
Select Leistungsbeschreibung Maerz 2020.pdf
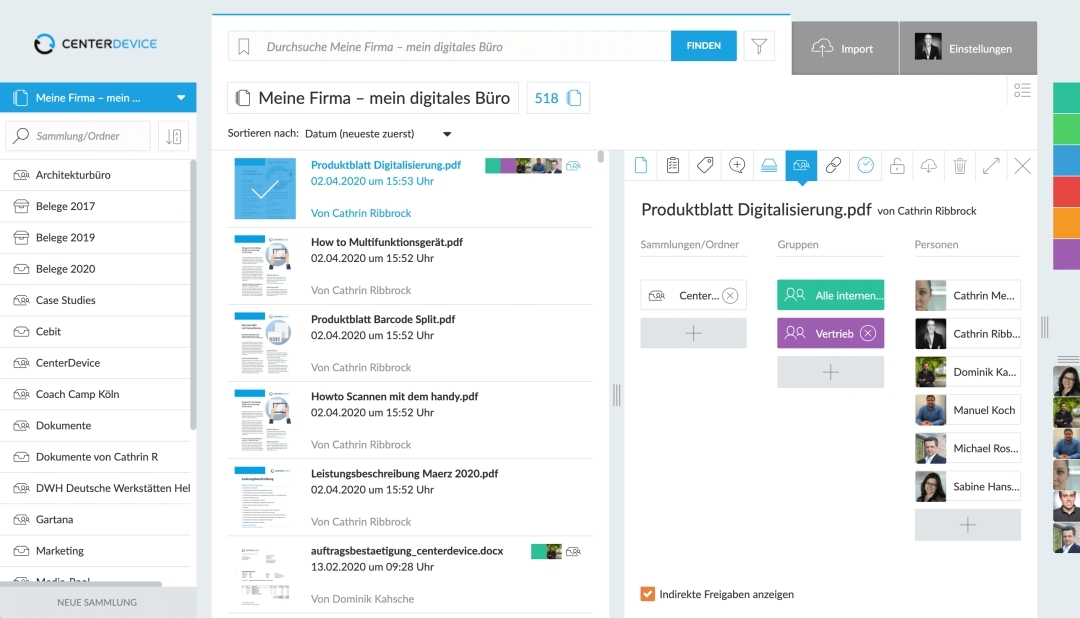tap(404, 473)
